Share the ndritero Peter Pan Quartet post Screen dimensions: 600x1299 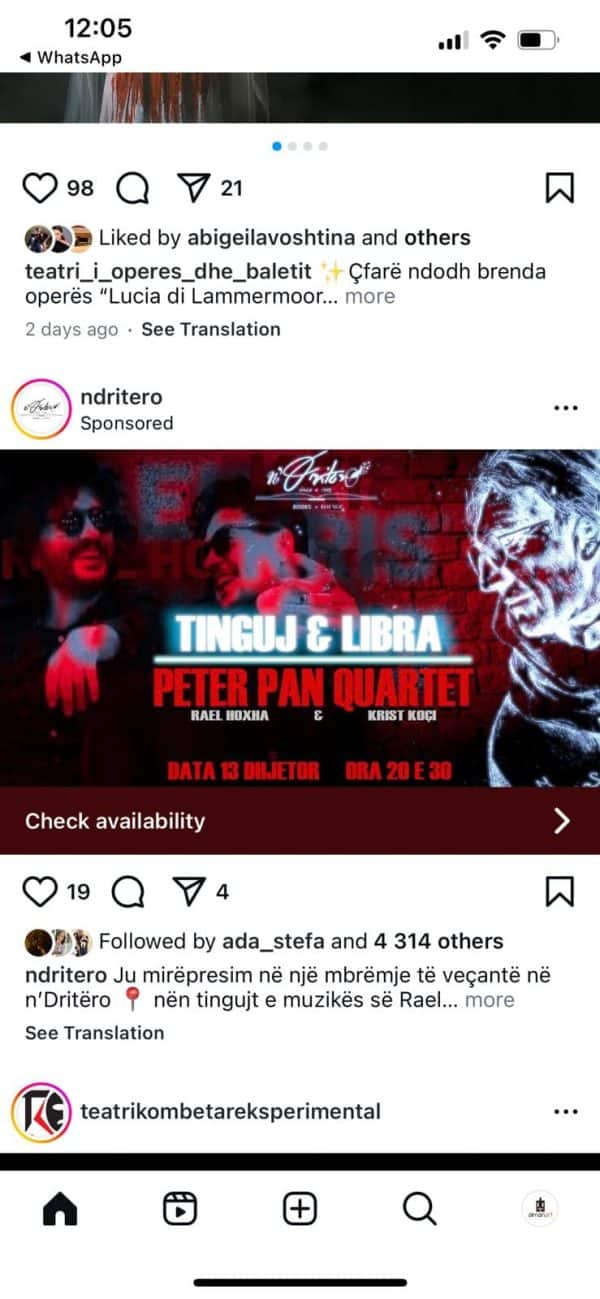190,891
